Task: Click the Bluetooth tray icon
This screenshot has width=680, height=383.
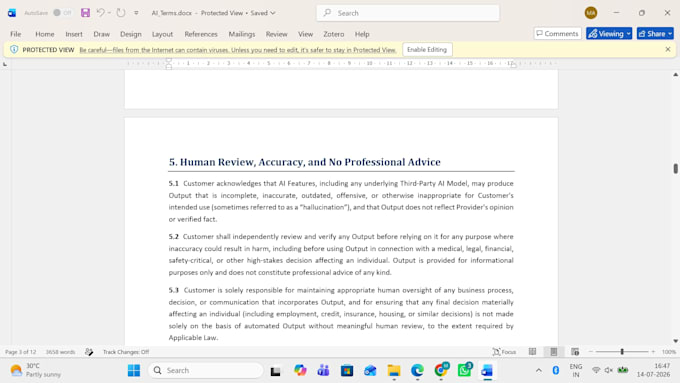Action: 556,370
